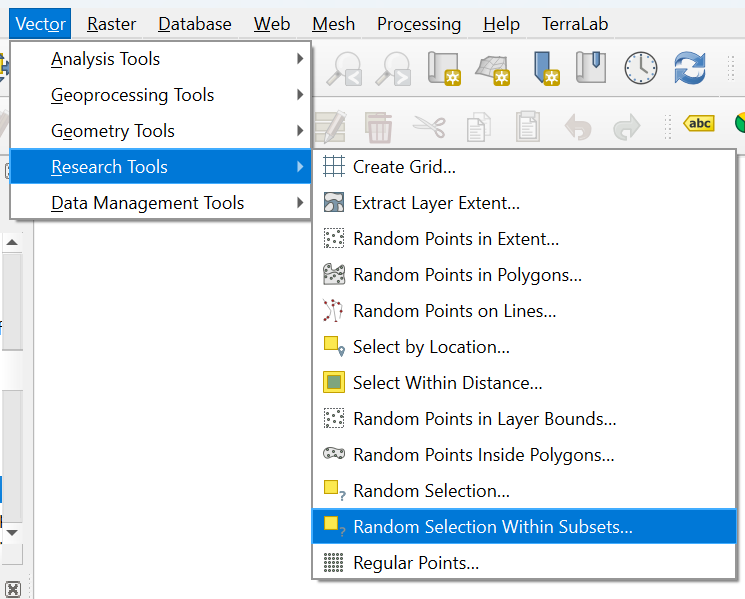Pick Regular Points menu entry
Screen dimensions: 745x599
pos(416,563)
